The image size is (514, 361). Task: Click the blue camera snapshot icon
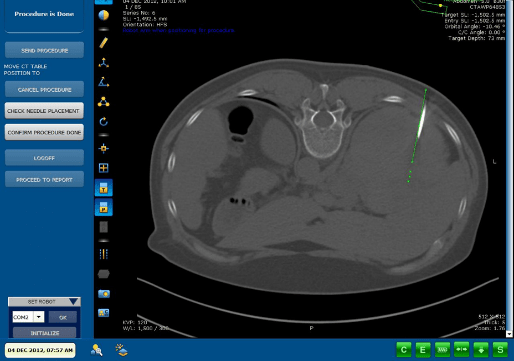click(x=104, y=294)
